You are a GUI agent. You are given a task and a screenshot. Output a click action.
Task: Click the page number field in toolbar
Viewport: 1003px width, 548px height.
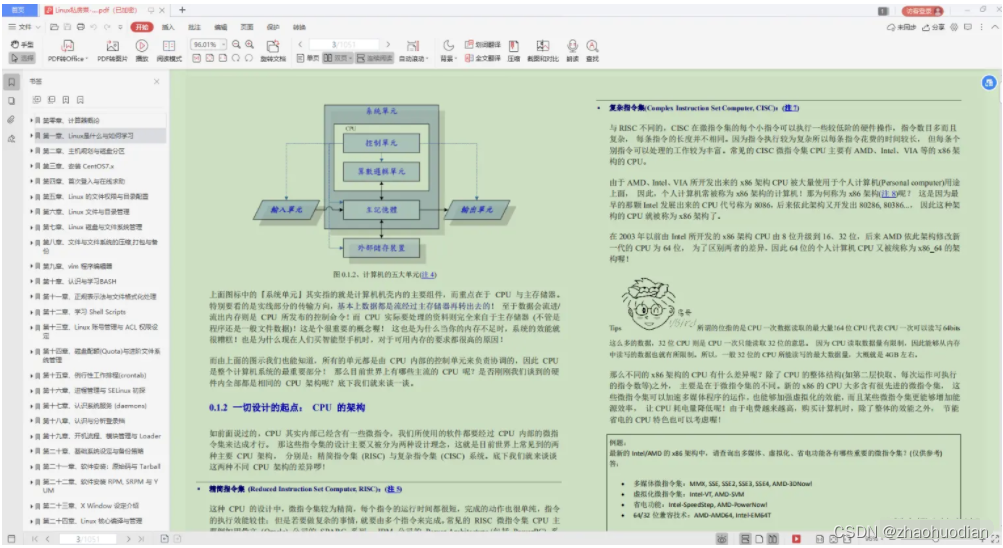[344, 45]
